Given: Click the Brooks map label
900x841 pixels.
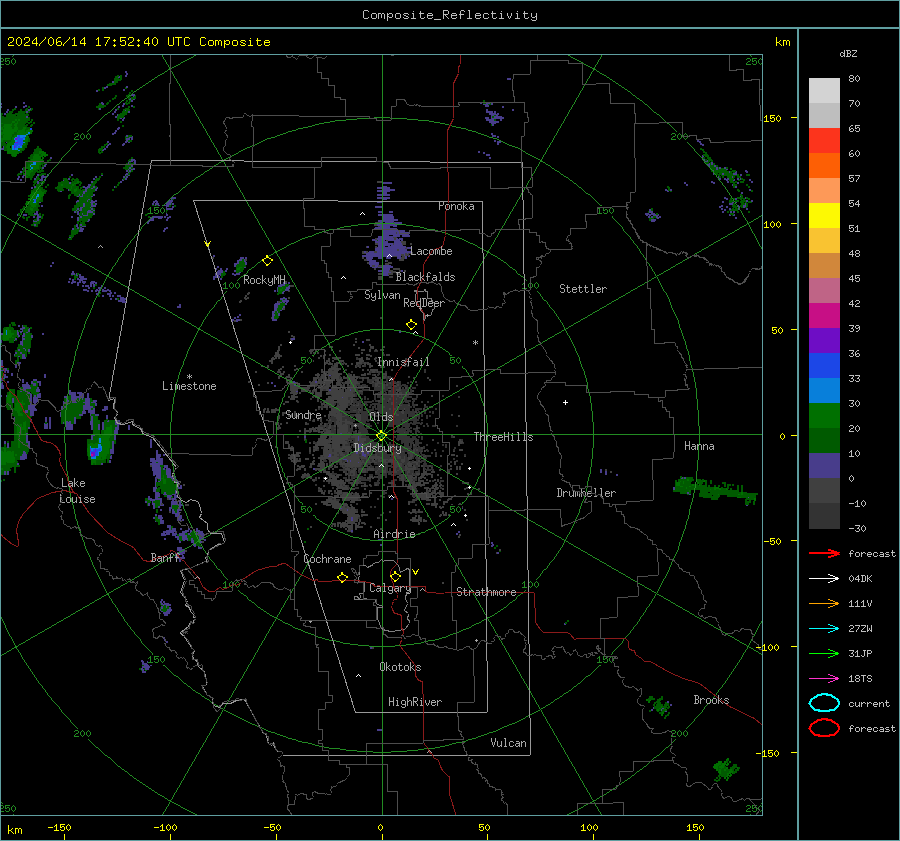Looking at the screenshot, I should (711, 700).
